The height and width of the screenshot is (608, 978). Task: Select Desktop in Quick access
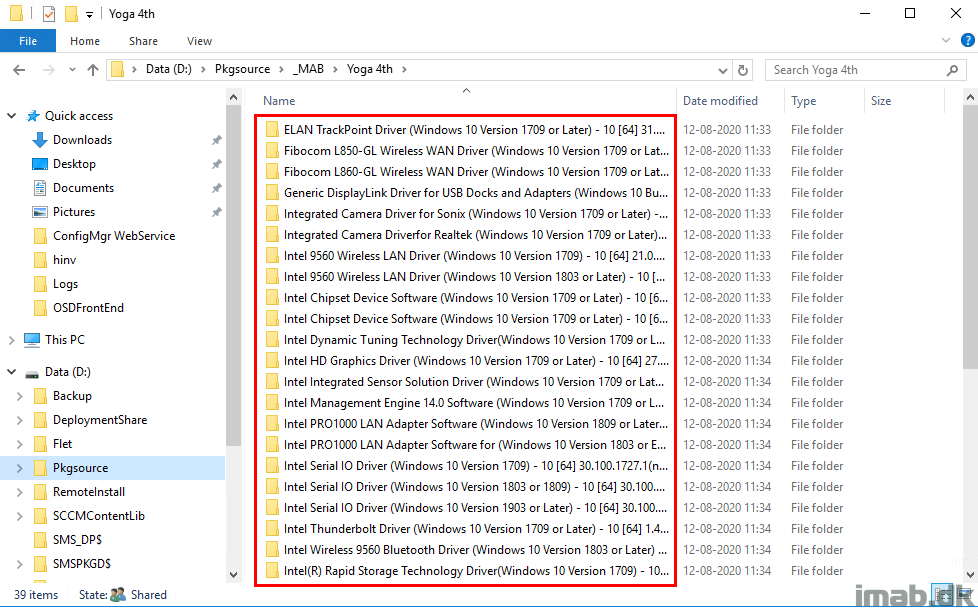pyautogui.click(x=74, y=164)
